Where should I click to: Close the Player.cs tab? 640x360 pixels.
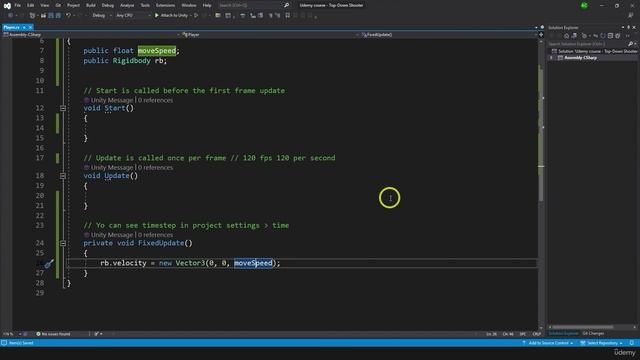pyautogui.click(x=30, y=27)
